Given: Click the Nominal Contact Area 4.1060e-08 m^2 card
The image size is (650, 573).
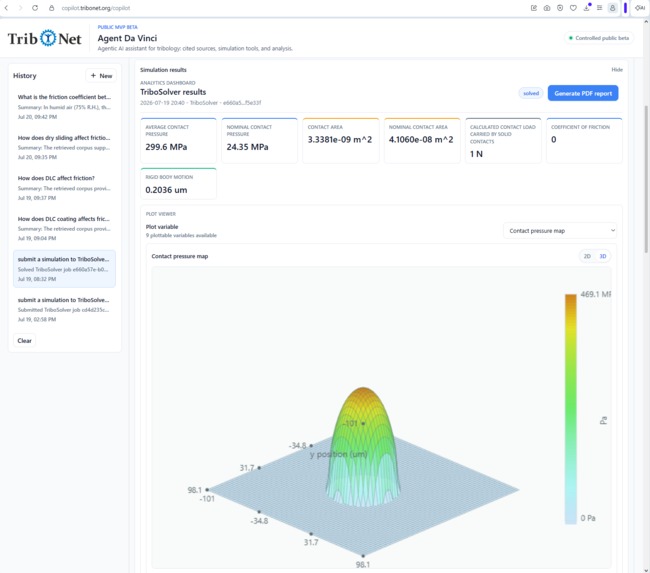Looking at the screenshot, I should click(x=422, y=141).
